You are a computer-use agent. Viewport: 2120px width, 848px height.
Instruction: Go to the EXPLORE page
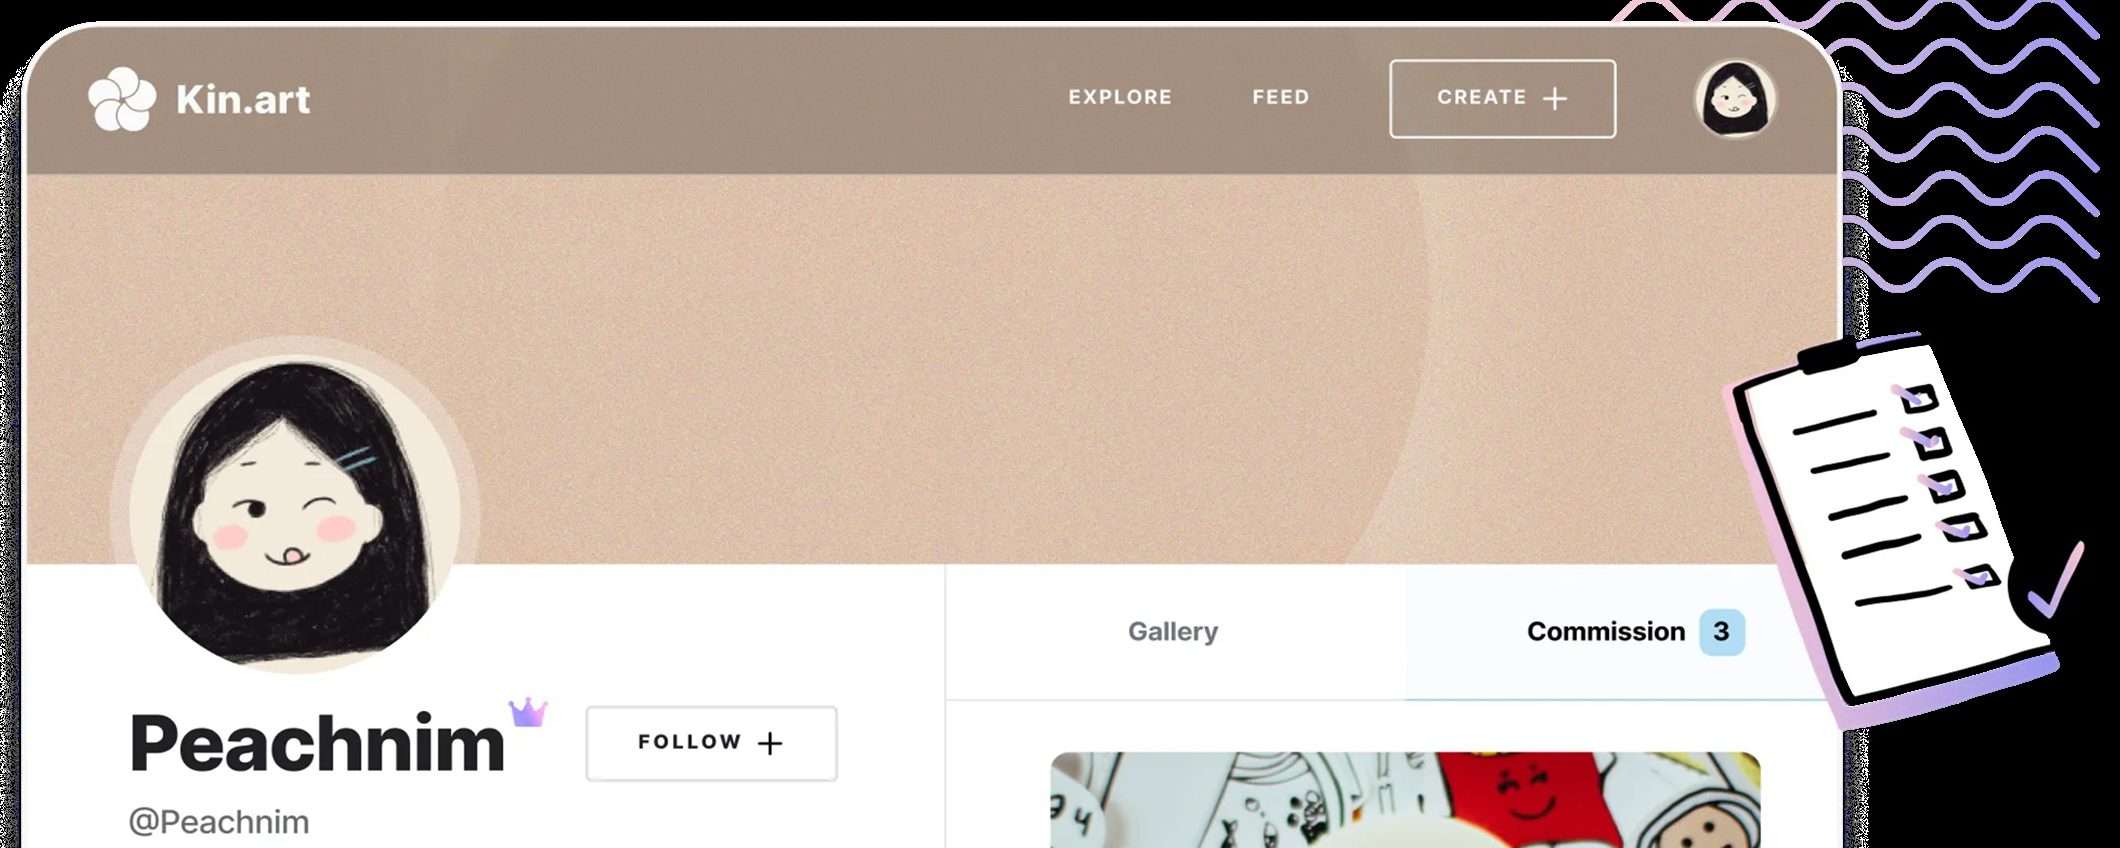(1120, 97)
